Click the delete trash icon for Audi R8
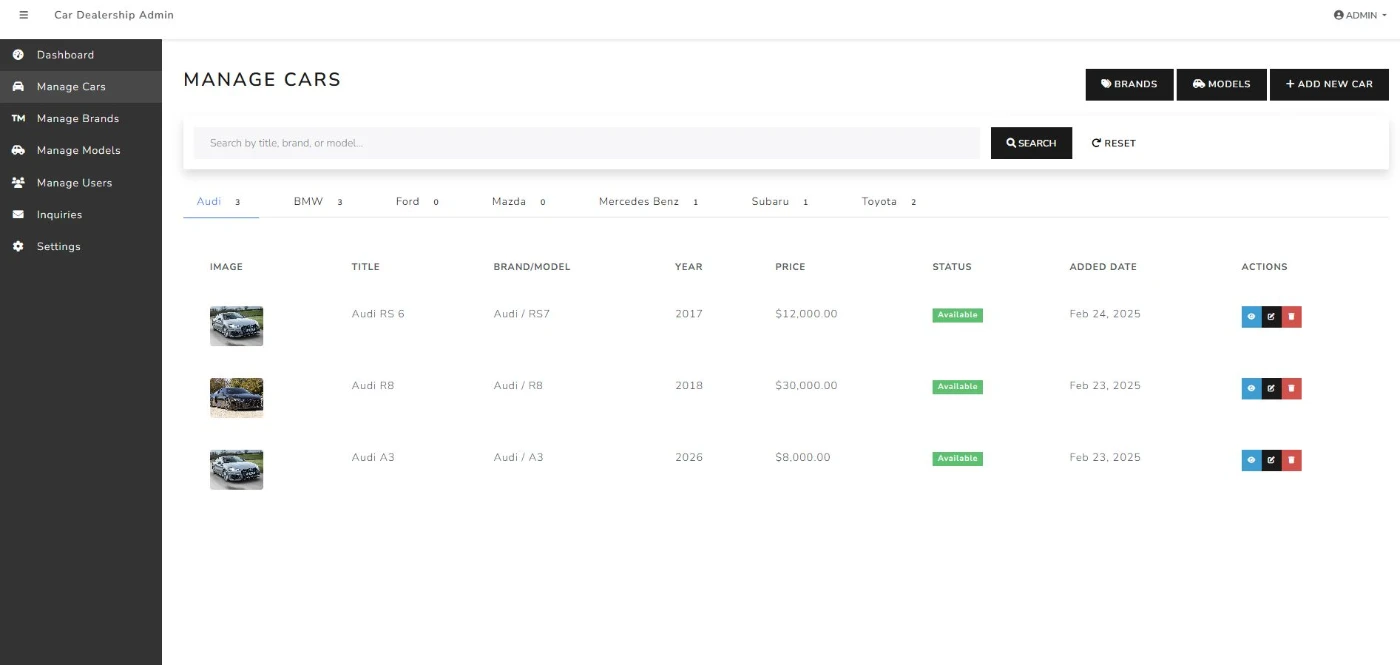The width and height of the screenshot is (1400, 665). pos(1291,389)
